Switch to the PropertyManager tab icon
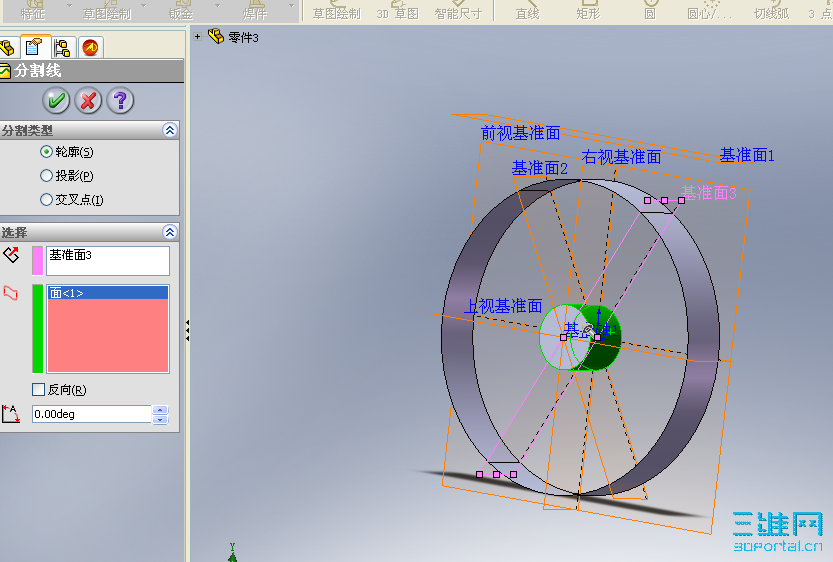 [34, 48]
